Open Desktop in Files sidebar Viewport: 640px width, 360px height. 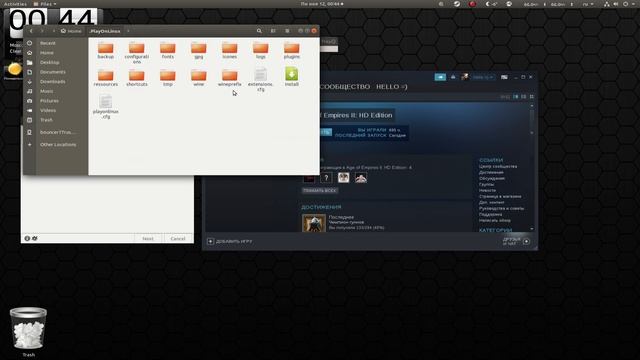49,62
